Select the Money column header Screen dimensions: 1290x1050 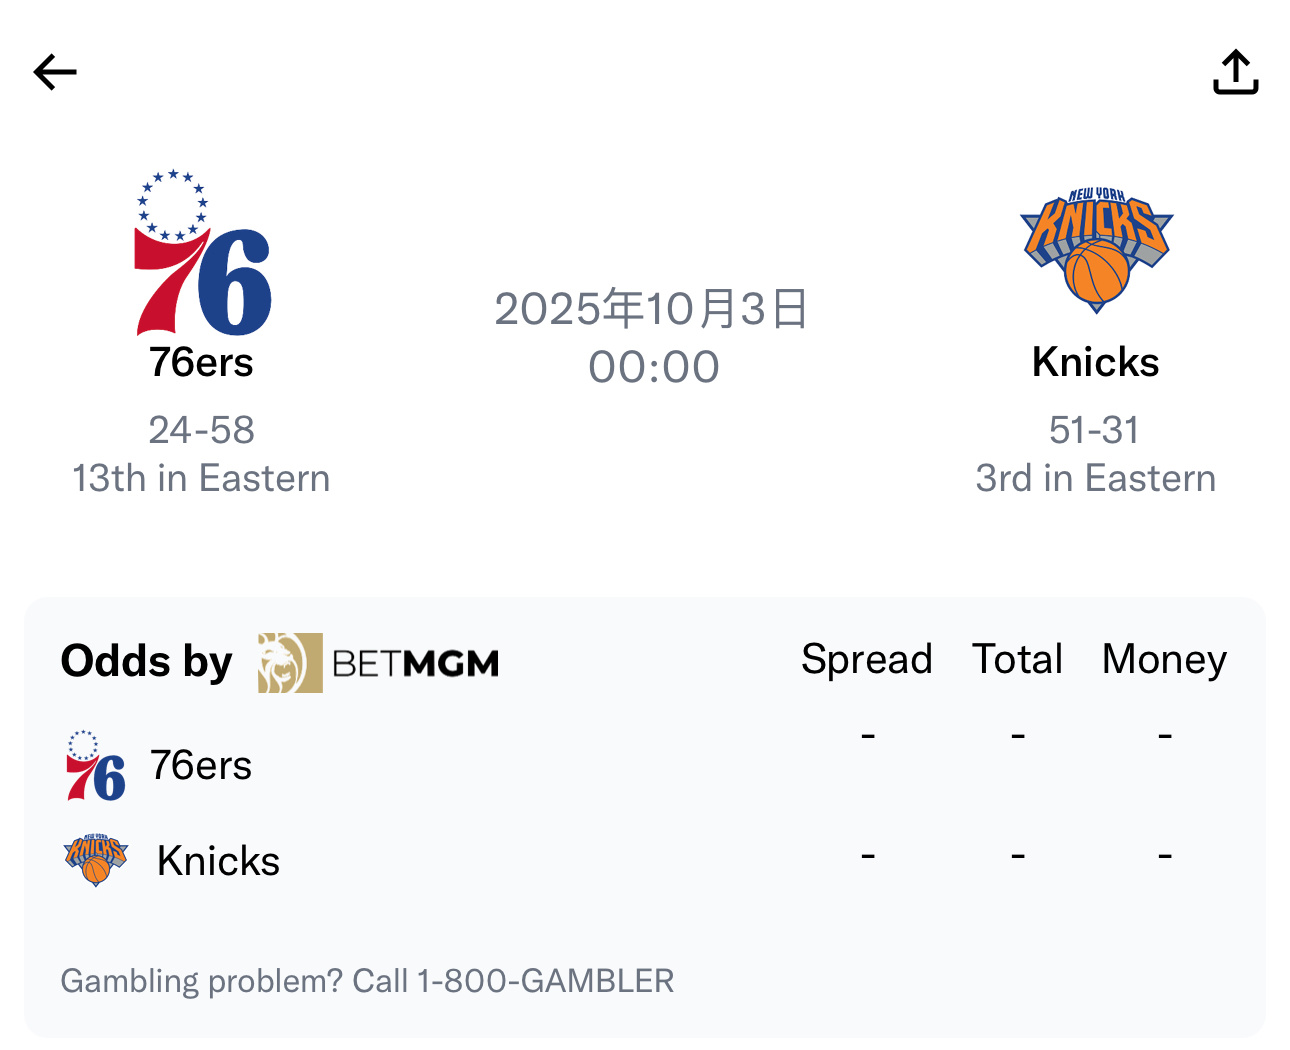tap(1164, 659)
